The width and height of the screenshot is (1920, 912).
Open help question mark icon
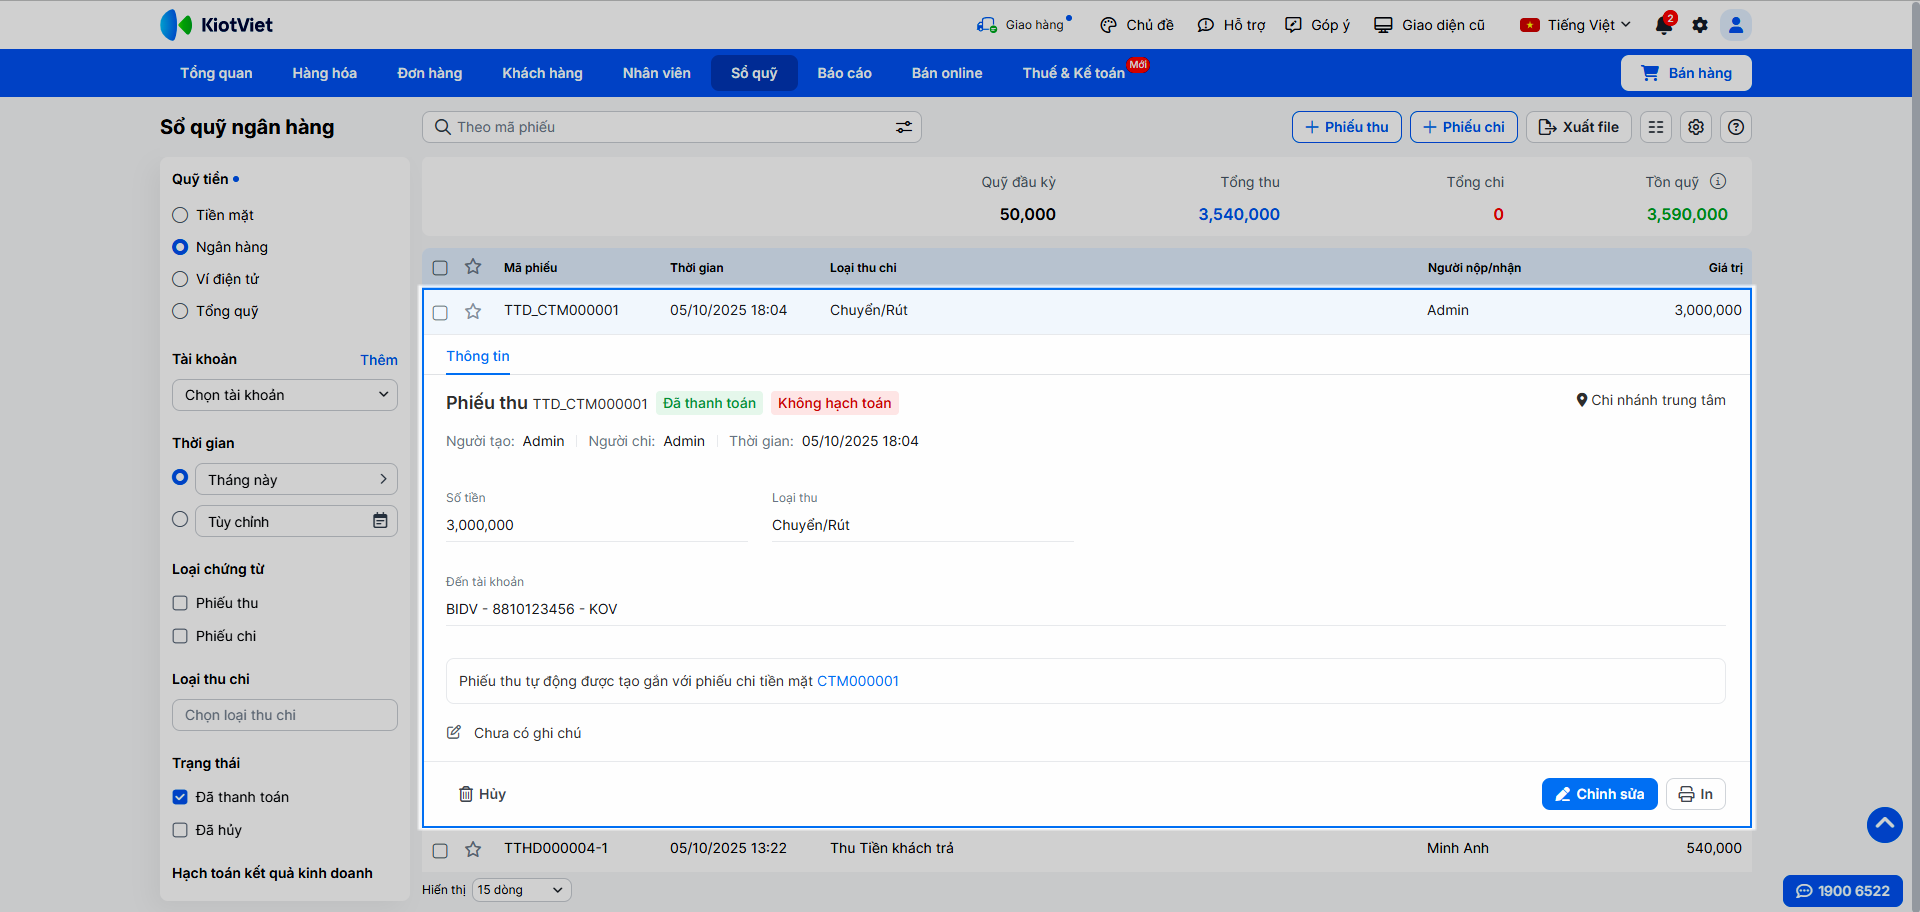[1736, 127]
